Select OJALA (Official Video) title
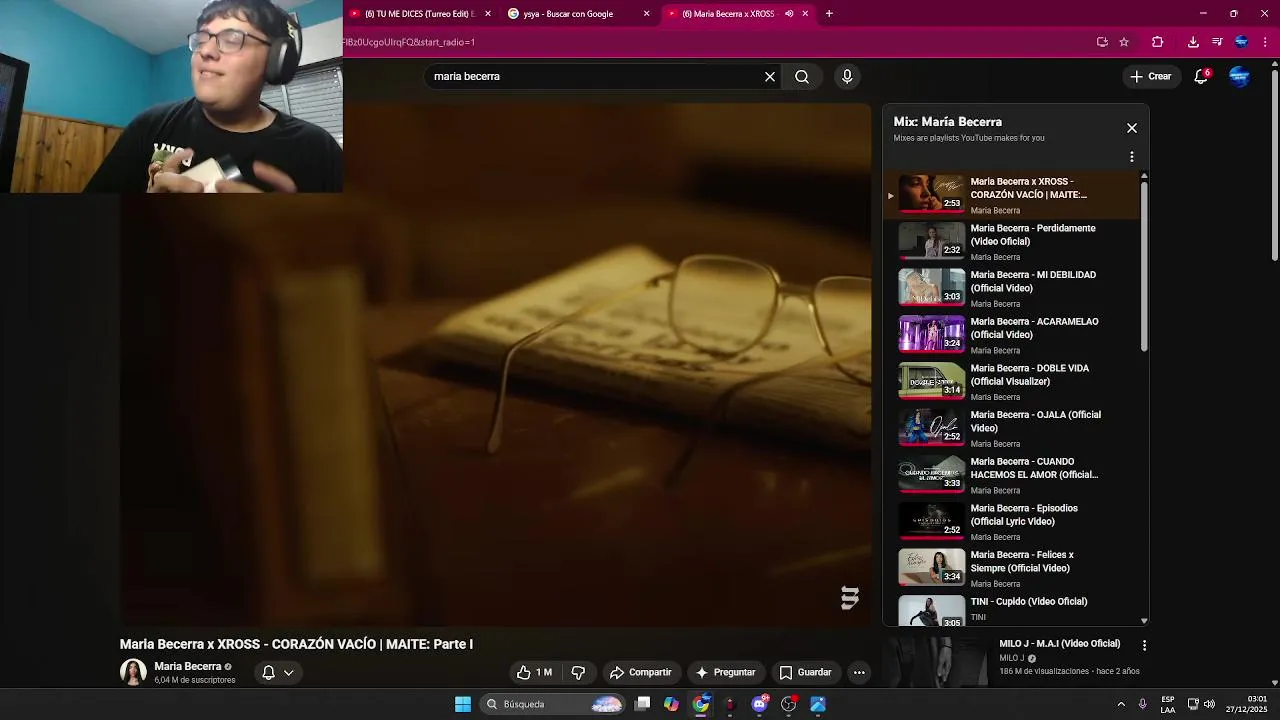This screenshot has width=1280, height=720. click(x=1036, y=421)
